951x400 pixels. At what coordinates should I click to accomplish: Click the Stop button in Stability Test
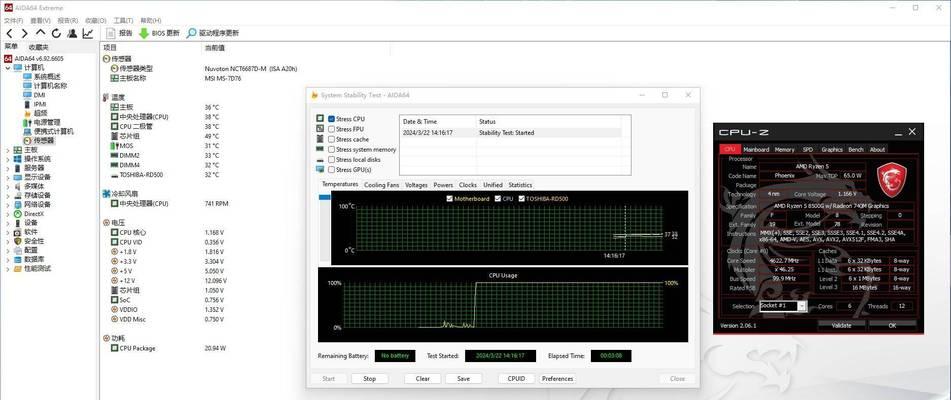click(x=369, y=379)
